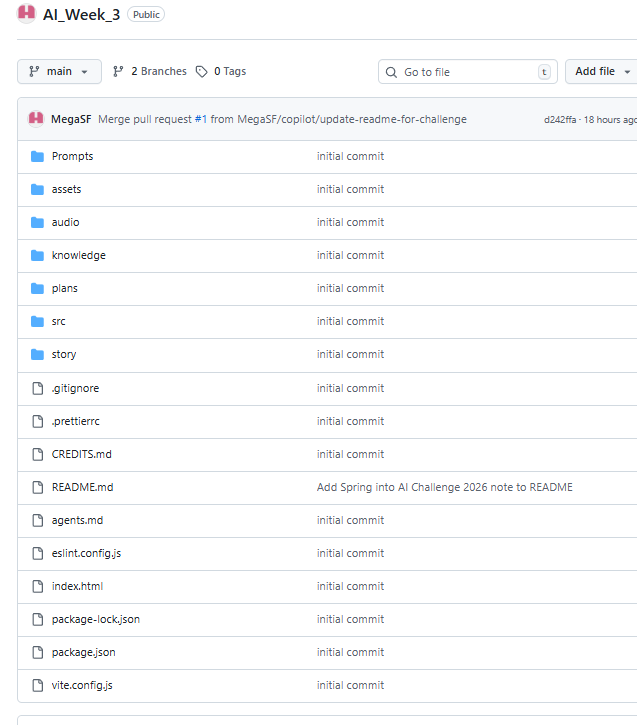Screen dimensions: 637x725
Task: Click the package-lock.json file icon
Action: coord(37,619)
